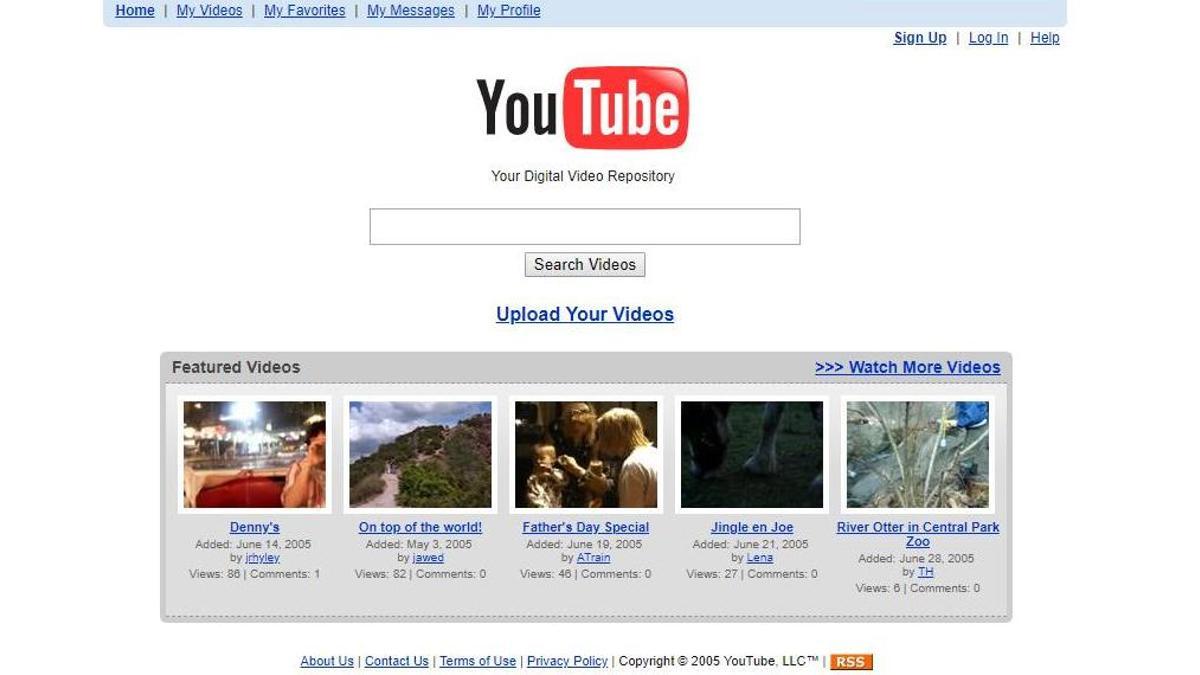Click 'Added: May 3, 2005' text
Viewport: 1200px width, 675px height.
pyautogui.click(x=419, y=544)
